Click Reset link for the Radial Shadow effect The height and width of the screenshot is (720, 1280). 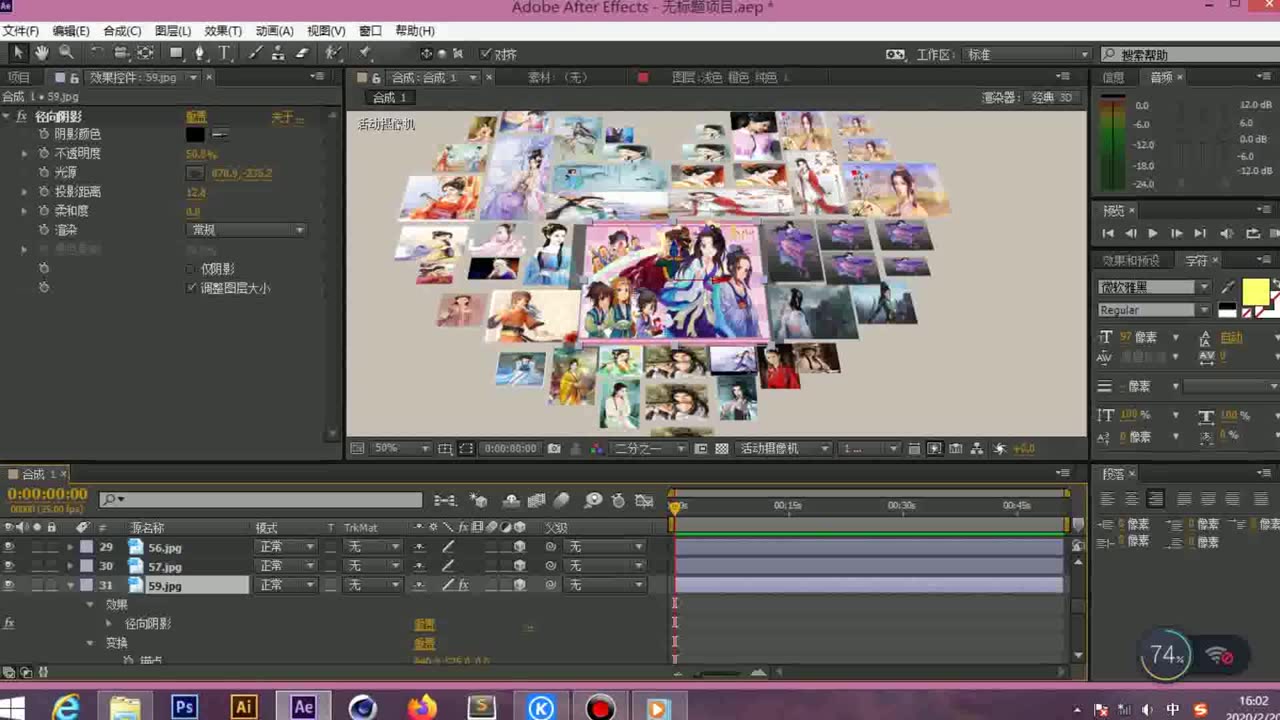196,117
